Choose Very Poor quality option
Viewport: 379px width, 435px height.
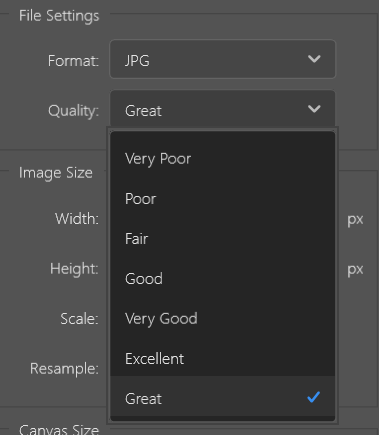coord(222,159)
